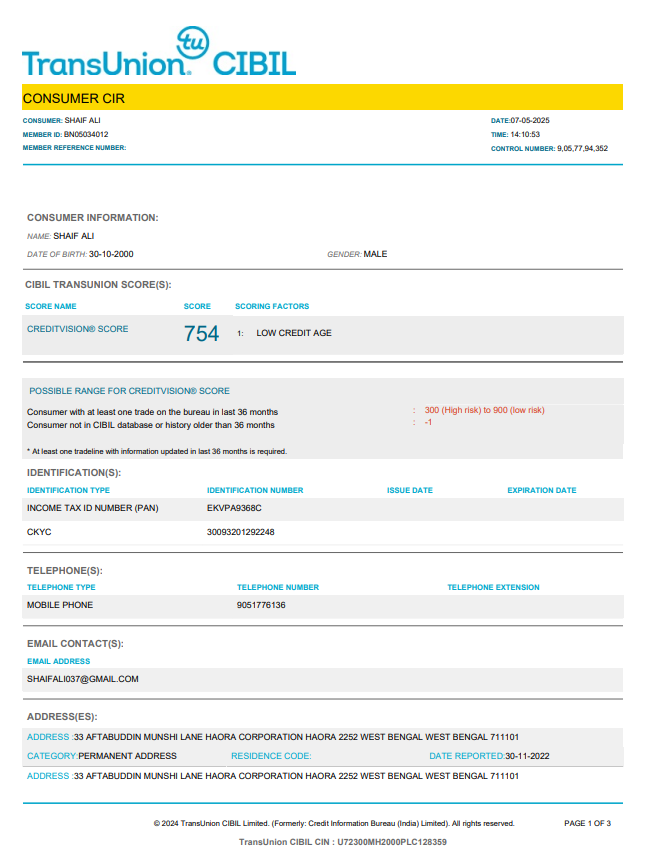The image size is (645, 856).
Task: Click the IDENTIFICATION TYPE column header
Action: tap(68, 490)
